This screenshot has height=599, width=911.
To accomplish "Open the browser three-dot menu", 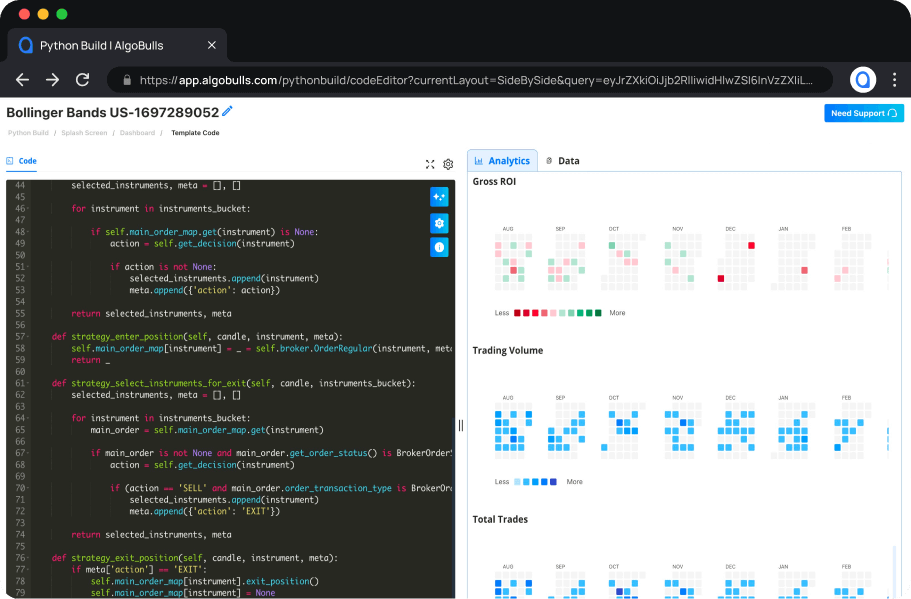I will pos(894,80).
